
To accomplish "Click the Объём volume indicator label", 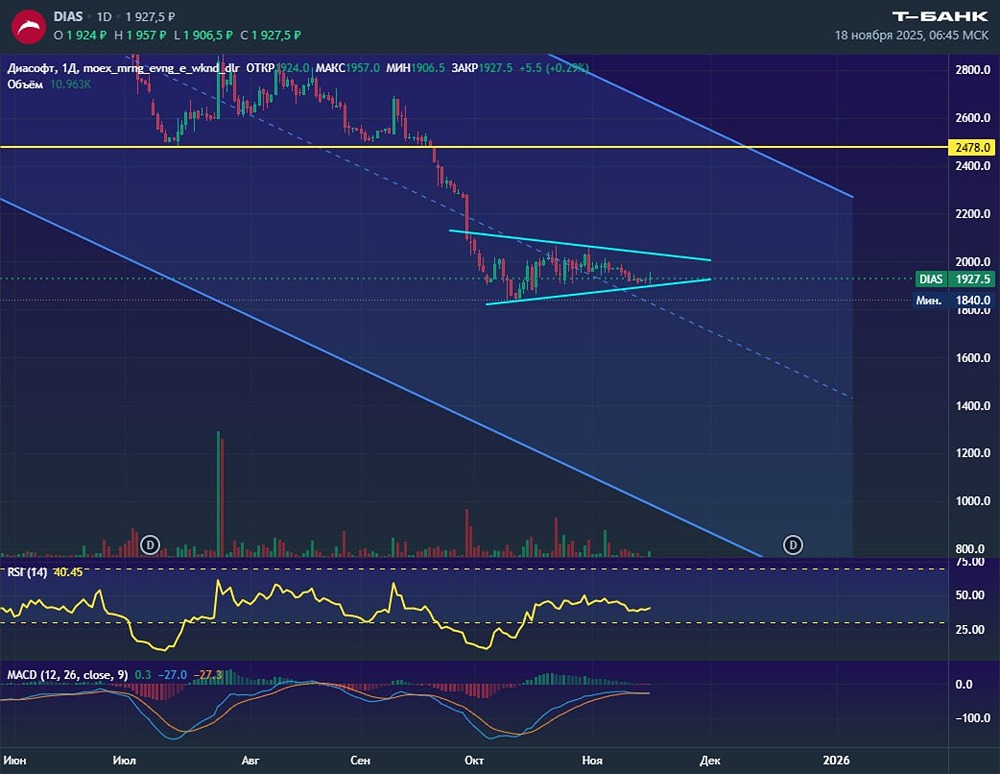I will point(25,84).
